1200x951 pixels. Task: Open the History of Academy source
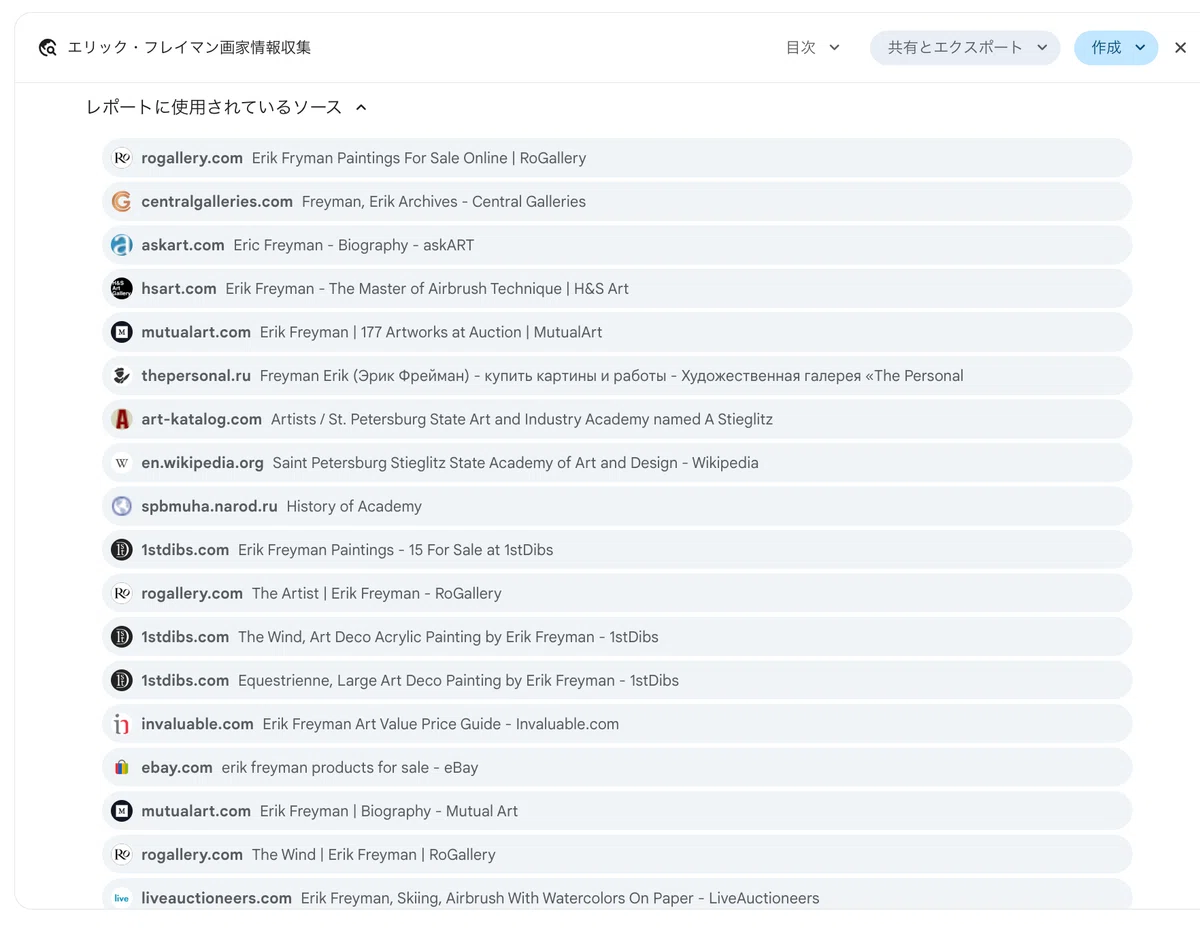point(617,506)
